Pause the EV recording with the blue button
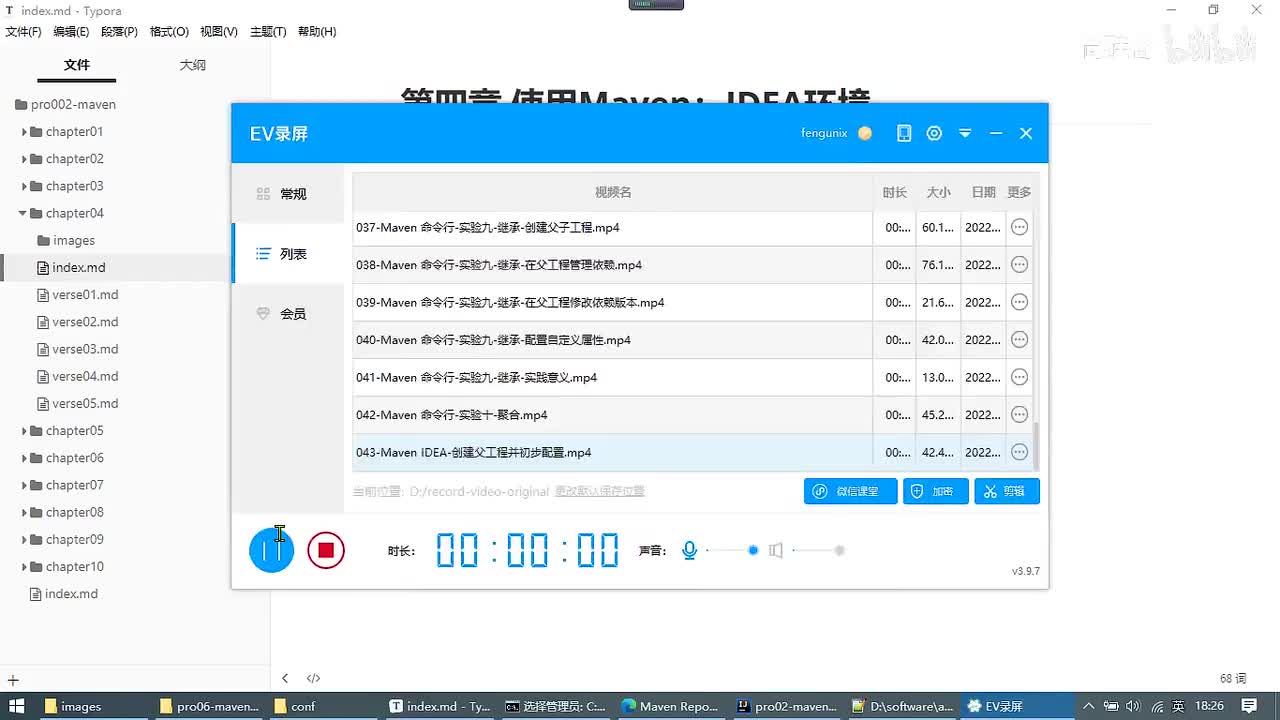 point(271,550)
